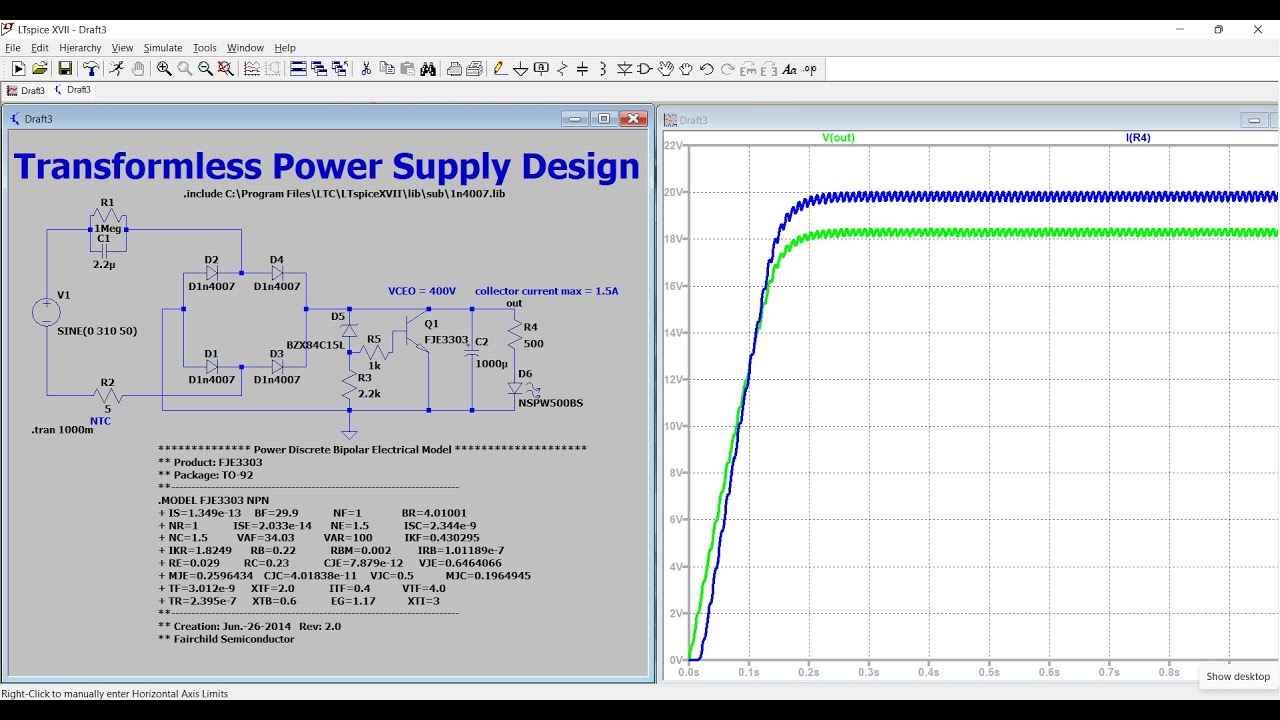1280x720 pixels.
Task: Click the Copy toolbar icon
Action: click(387, 69)
